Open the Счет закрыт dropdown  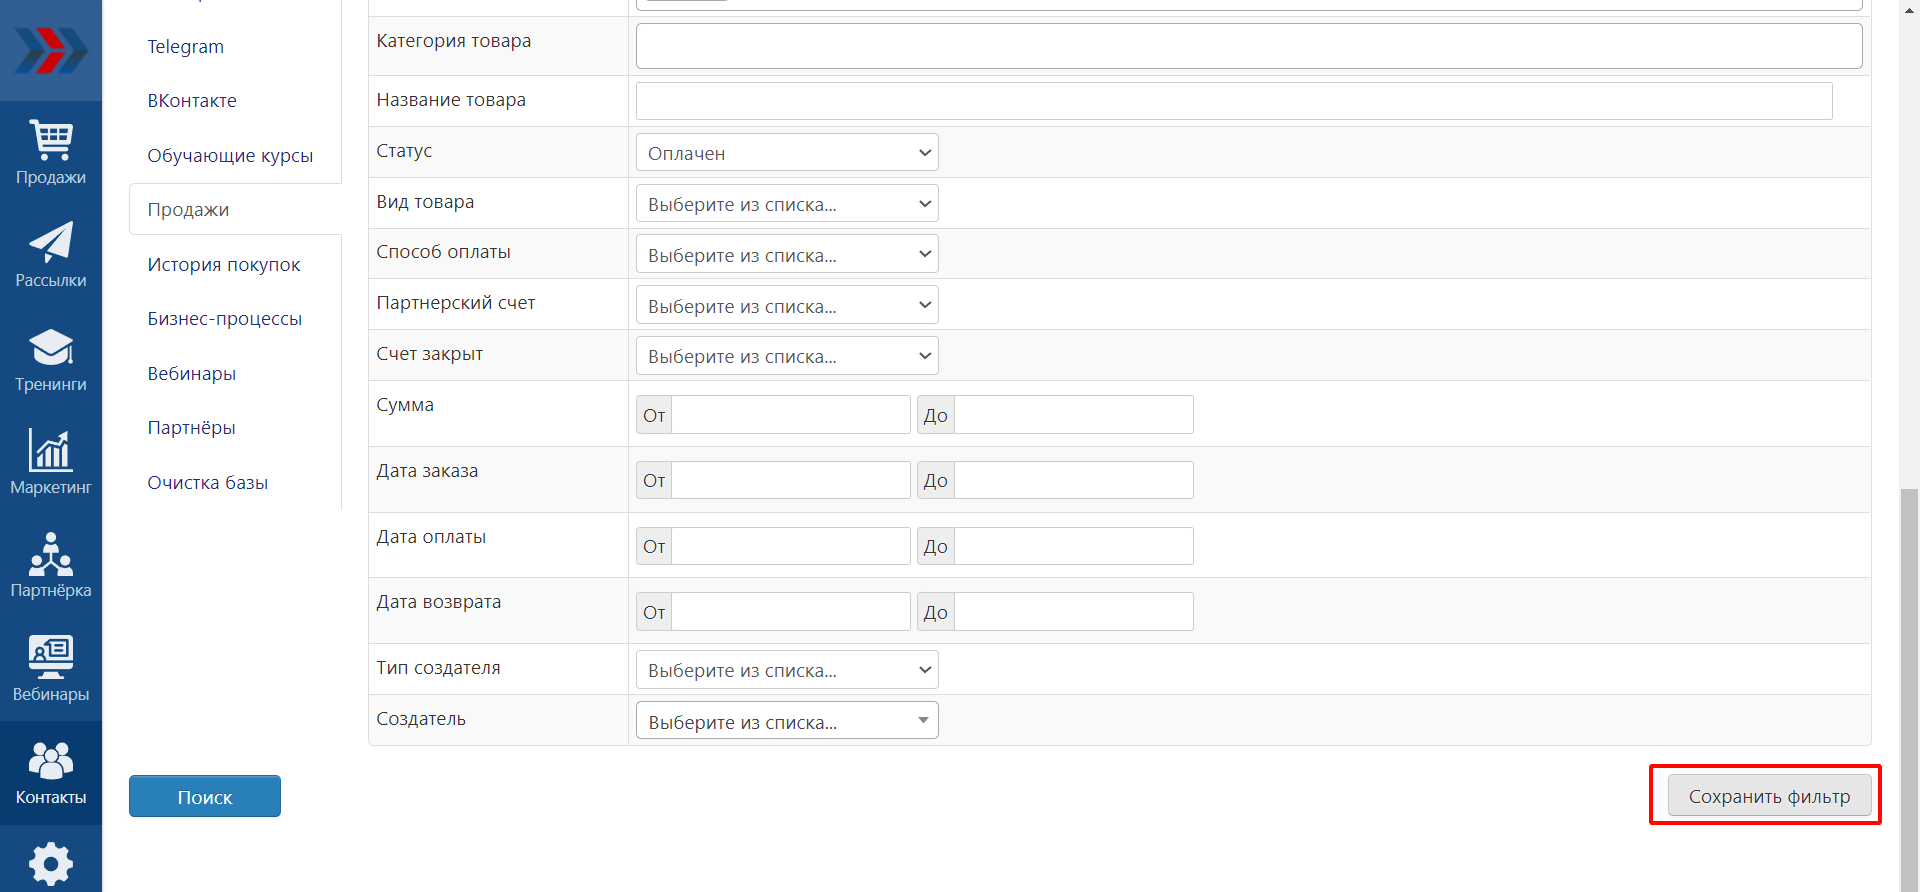pyautogui.click(x=787, y=356)
